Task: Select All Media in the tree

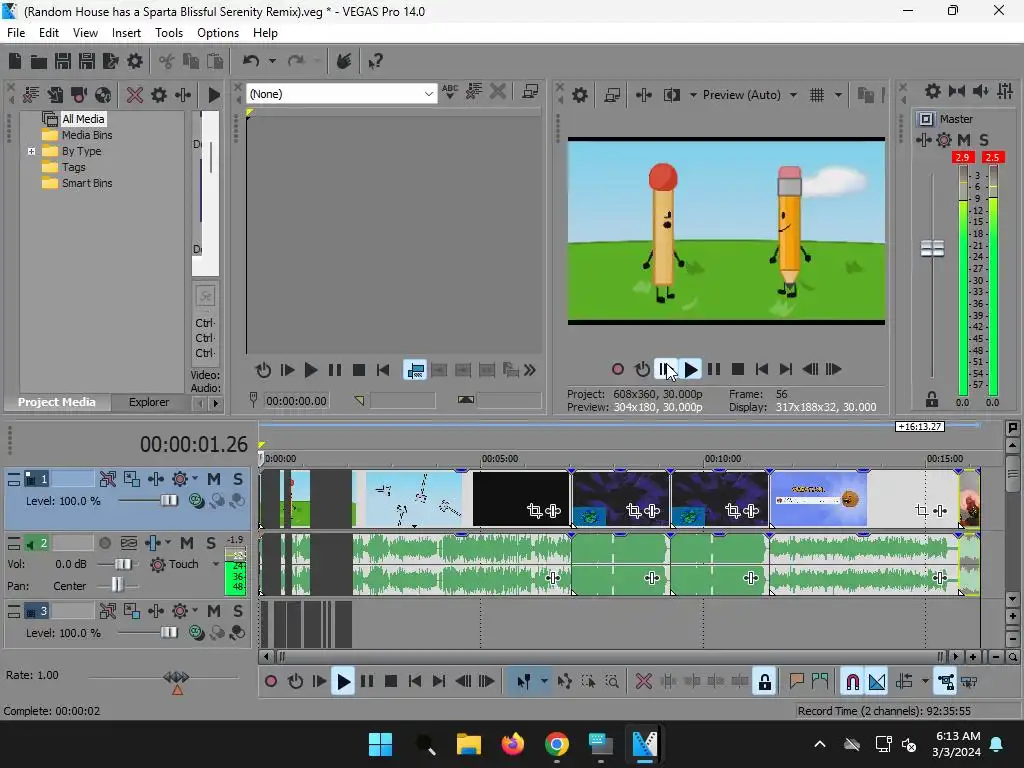Action: click(x=82, y=119)
